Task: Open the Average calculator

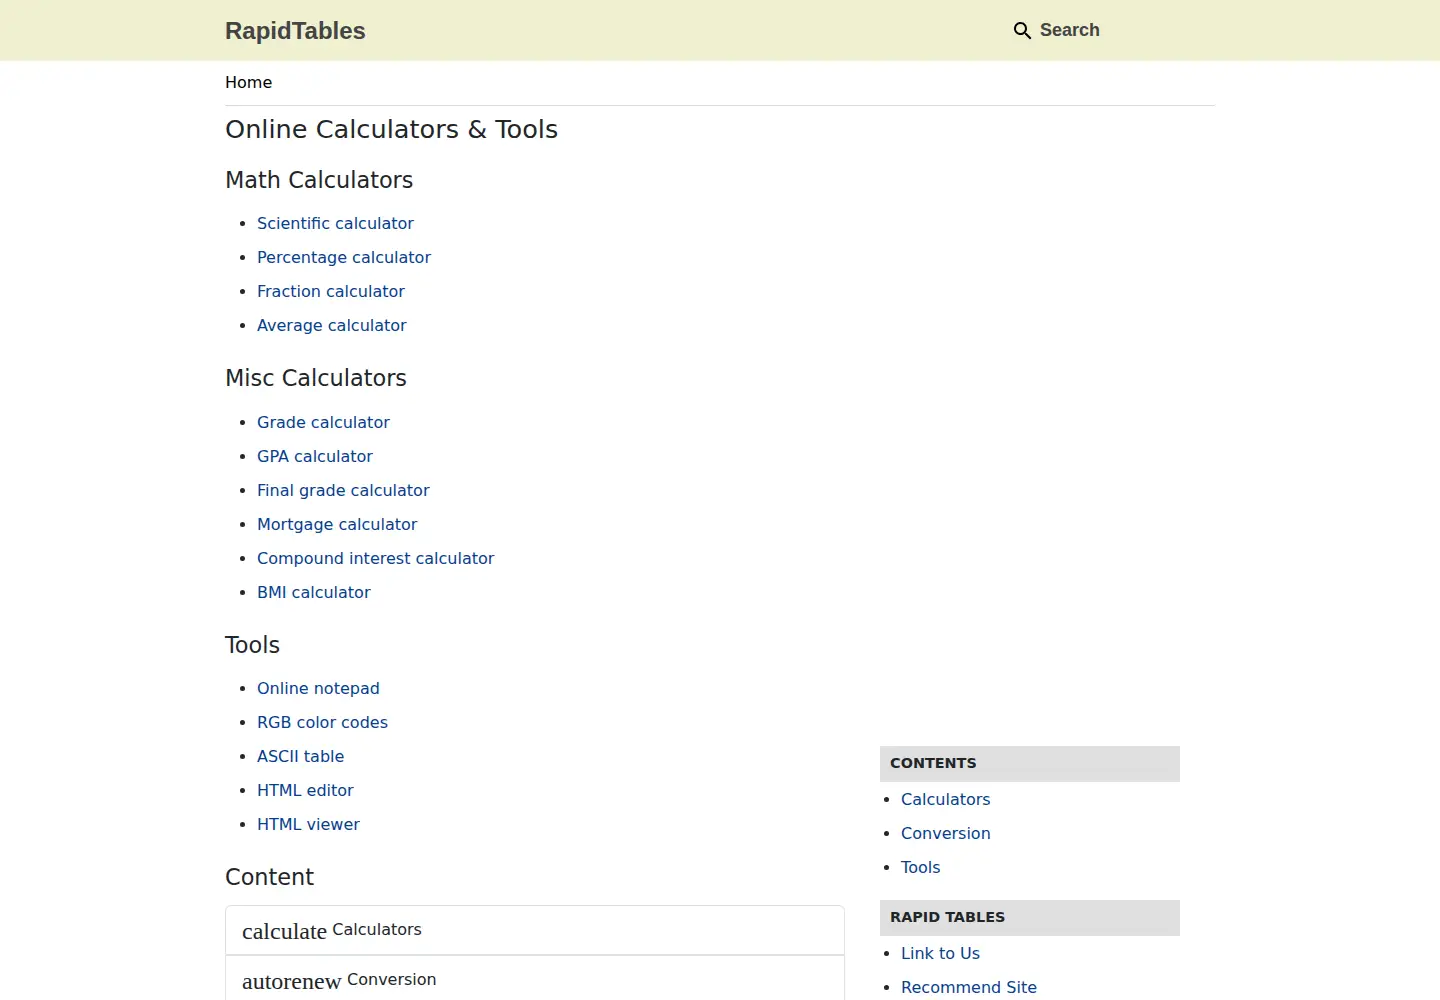Action: 332,325
